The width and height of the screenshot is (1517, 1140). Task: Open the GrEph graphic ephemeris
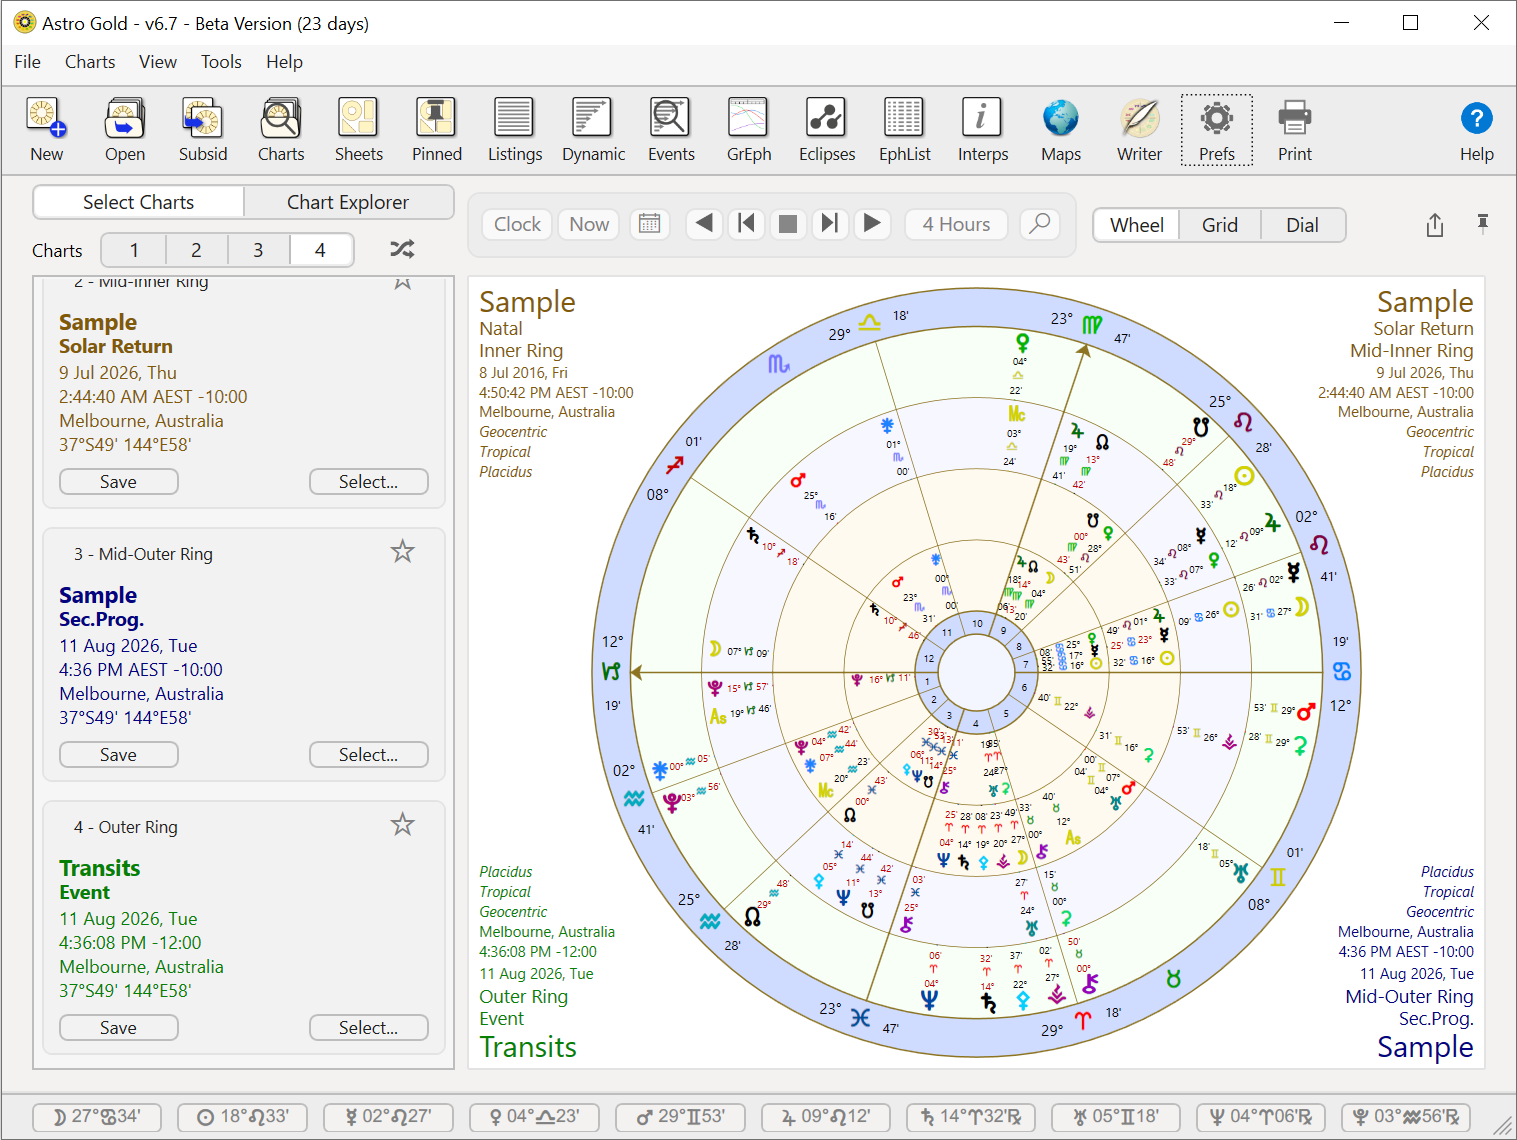[x=749, y=130]
